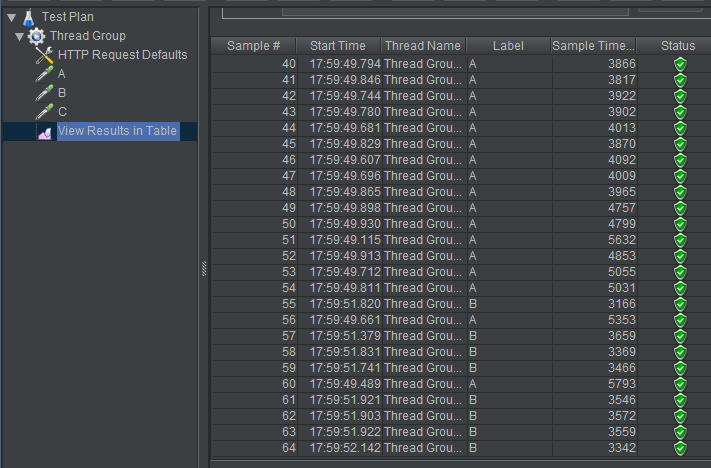
Task: Click sample time value 5353
Action: tap(622, 320)
